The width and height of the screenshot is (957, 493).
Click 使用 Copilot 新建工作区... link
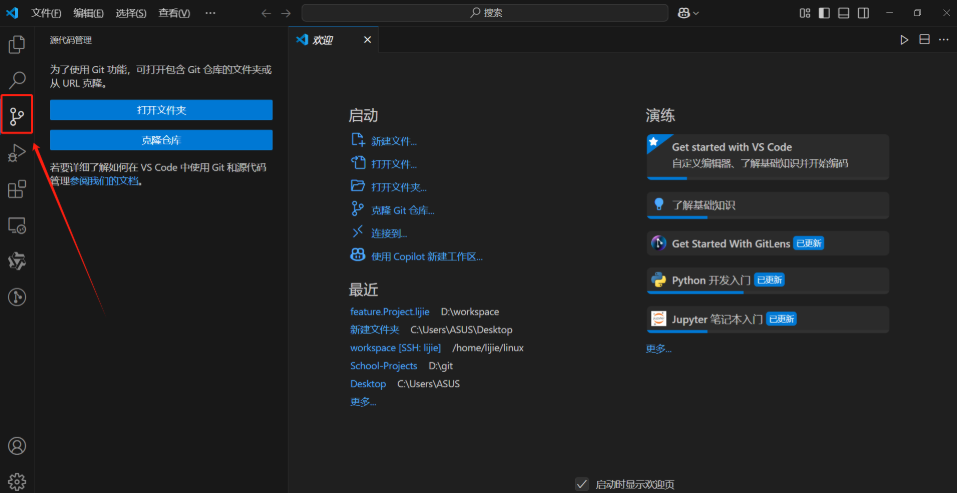tap(427, 257)
